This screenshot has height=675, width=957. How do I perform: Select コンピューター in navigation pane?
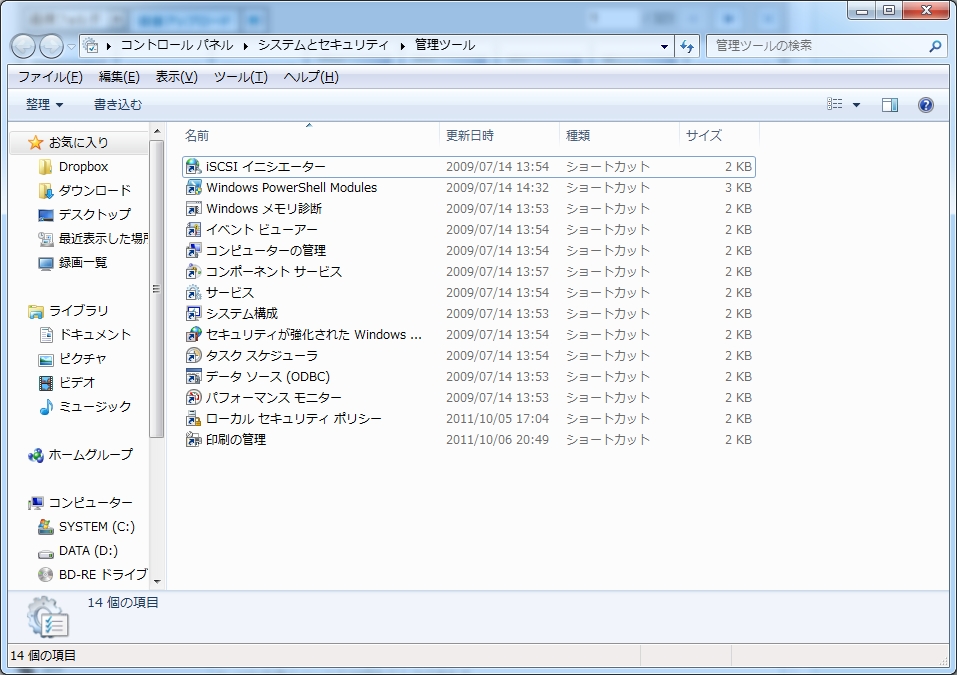pos(80,503)
